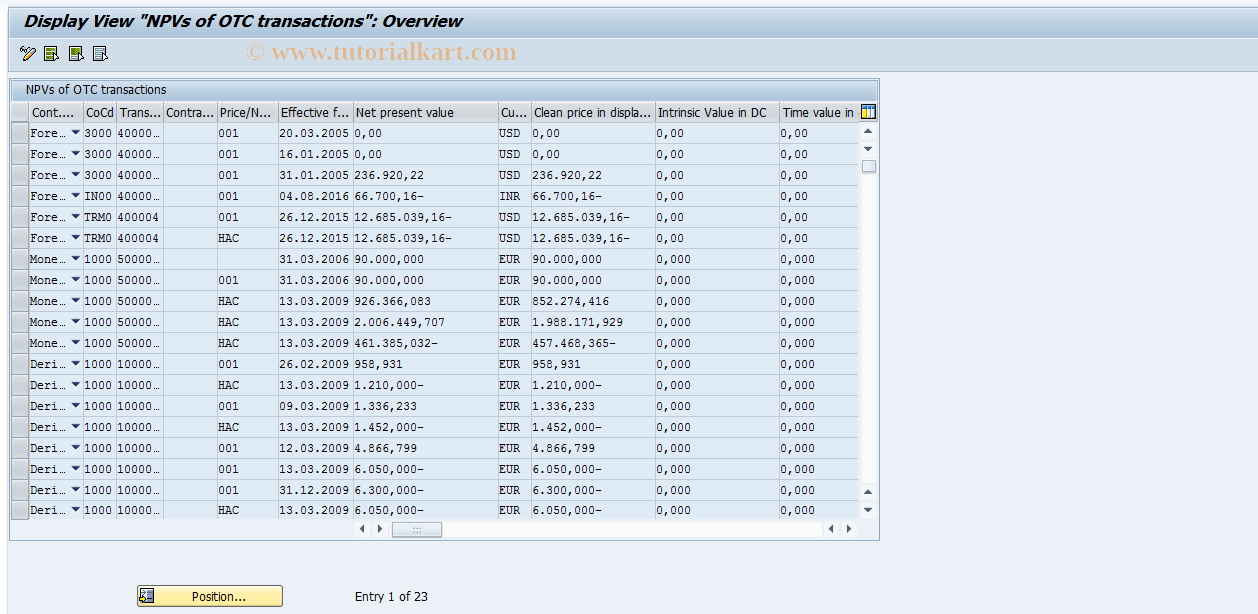This screenshot has width=1258, height=614.
Task: Toggle Display/Change mode pencil icon
Action: coord(27,54)
